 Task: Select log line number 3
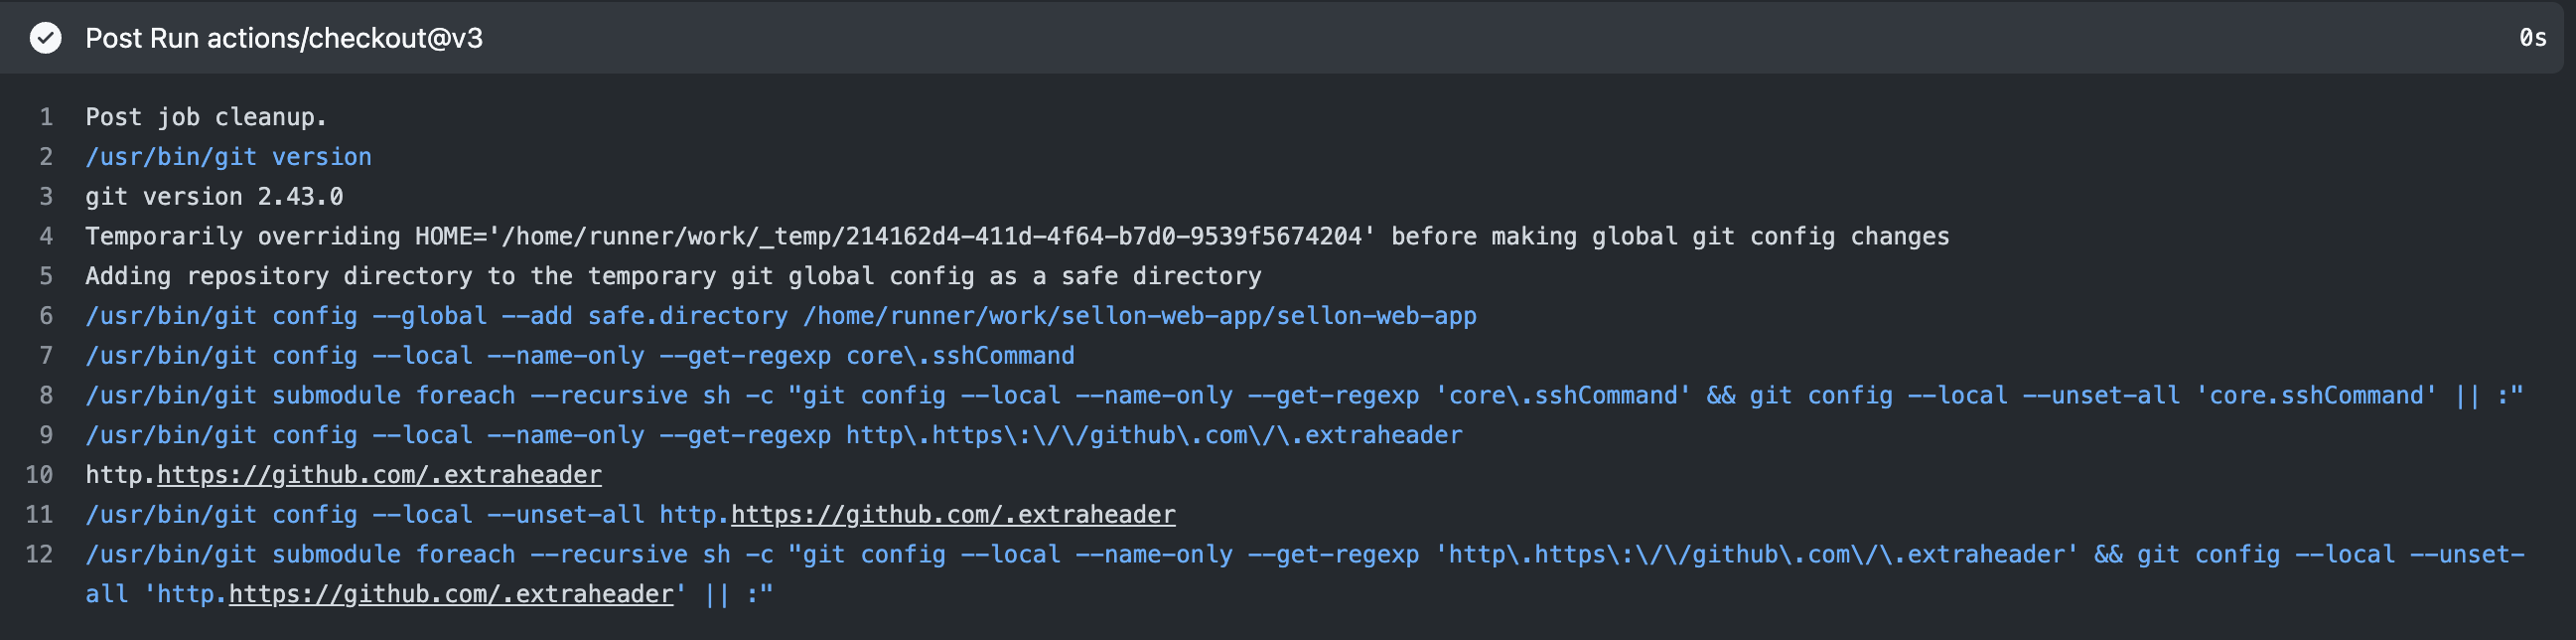(46, 197)
